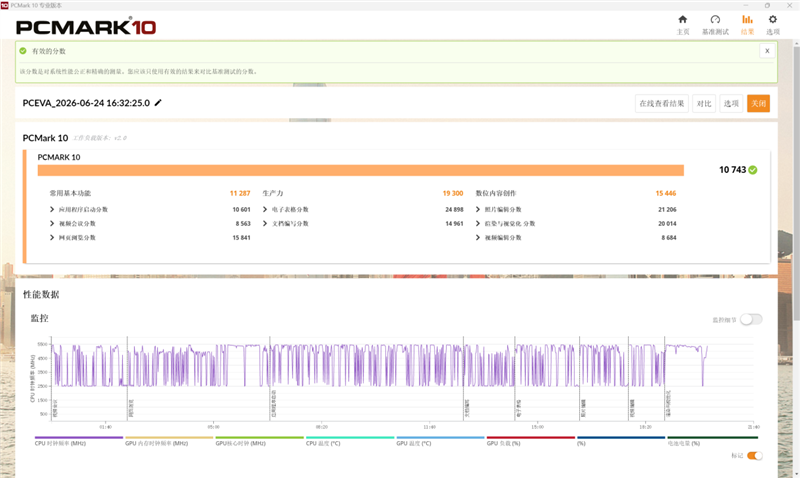
Task: Select the results bar chart icon
Action: (747, 20)
